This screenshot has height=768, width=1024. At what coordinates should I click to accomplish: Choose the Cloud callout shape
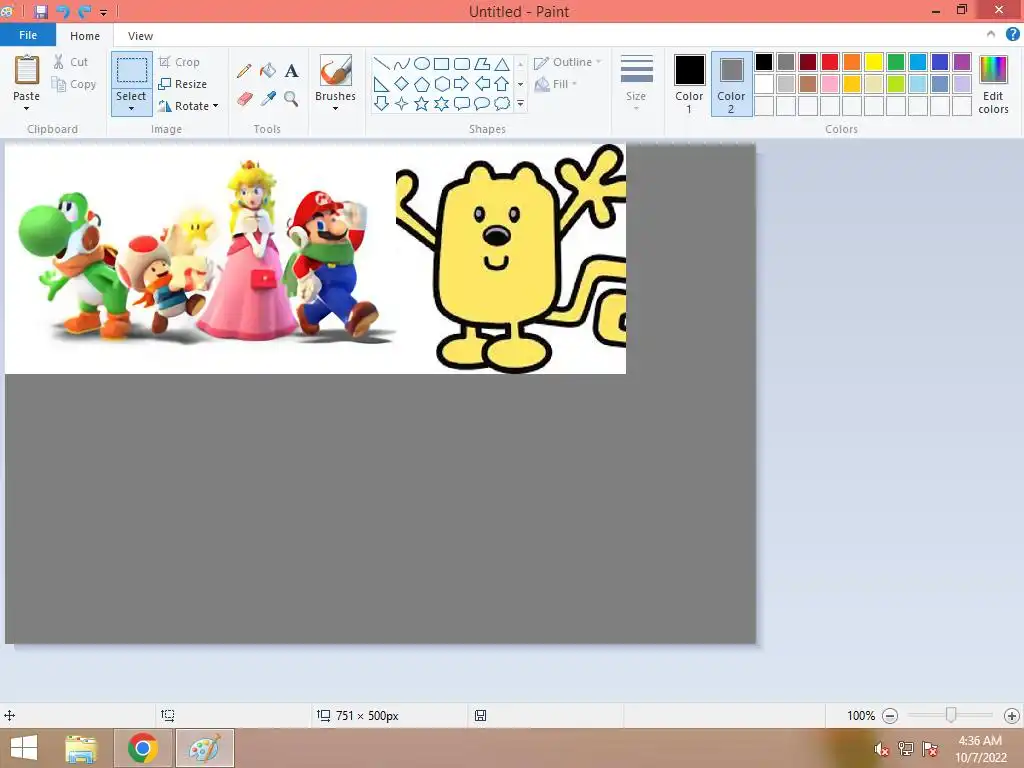coord(502,103)
